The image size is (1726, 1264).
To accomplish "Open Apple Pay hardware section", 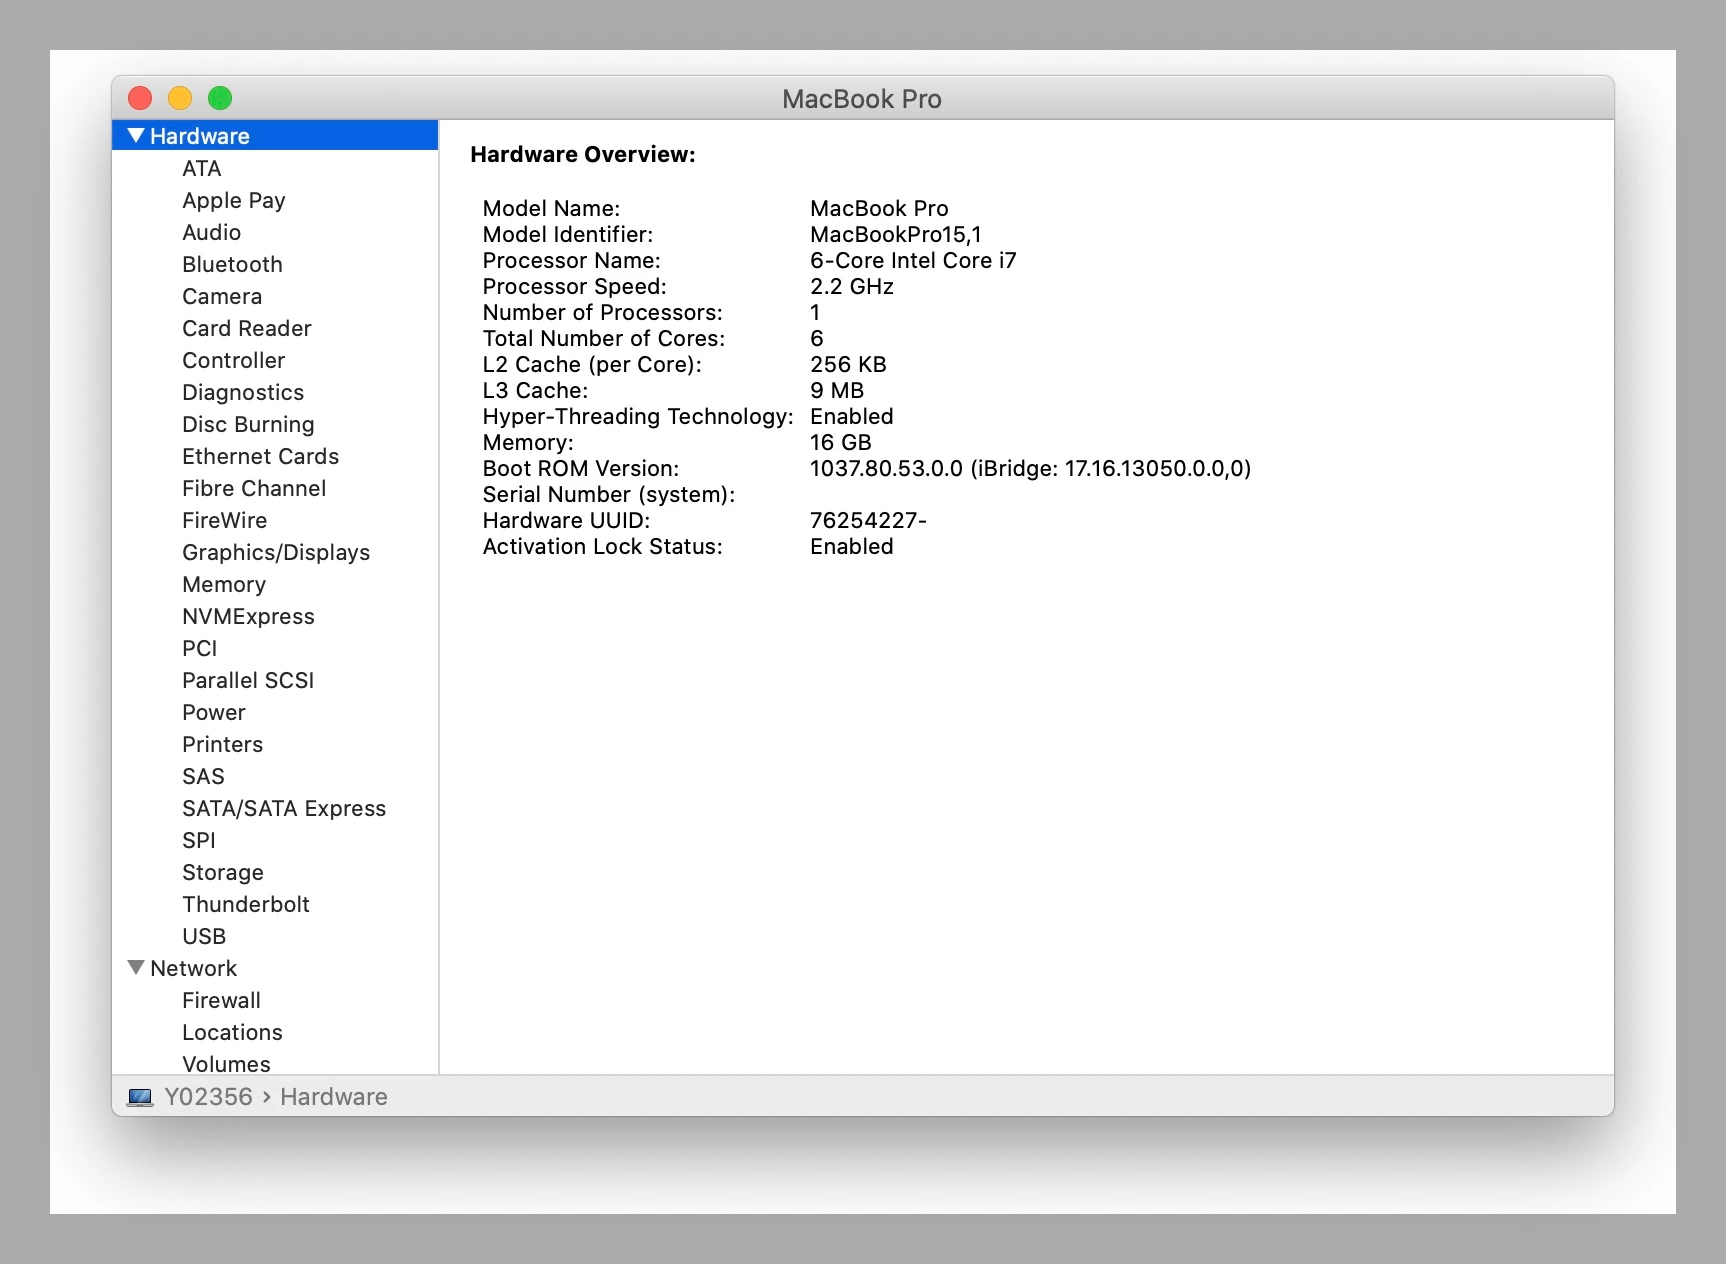I will point(234,200).
